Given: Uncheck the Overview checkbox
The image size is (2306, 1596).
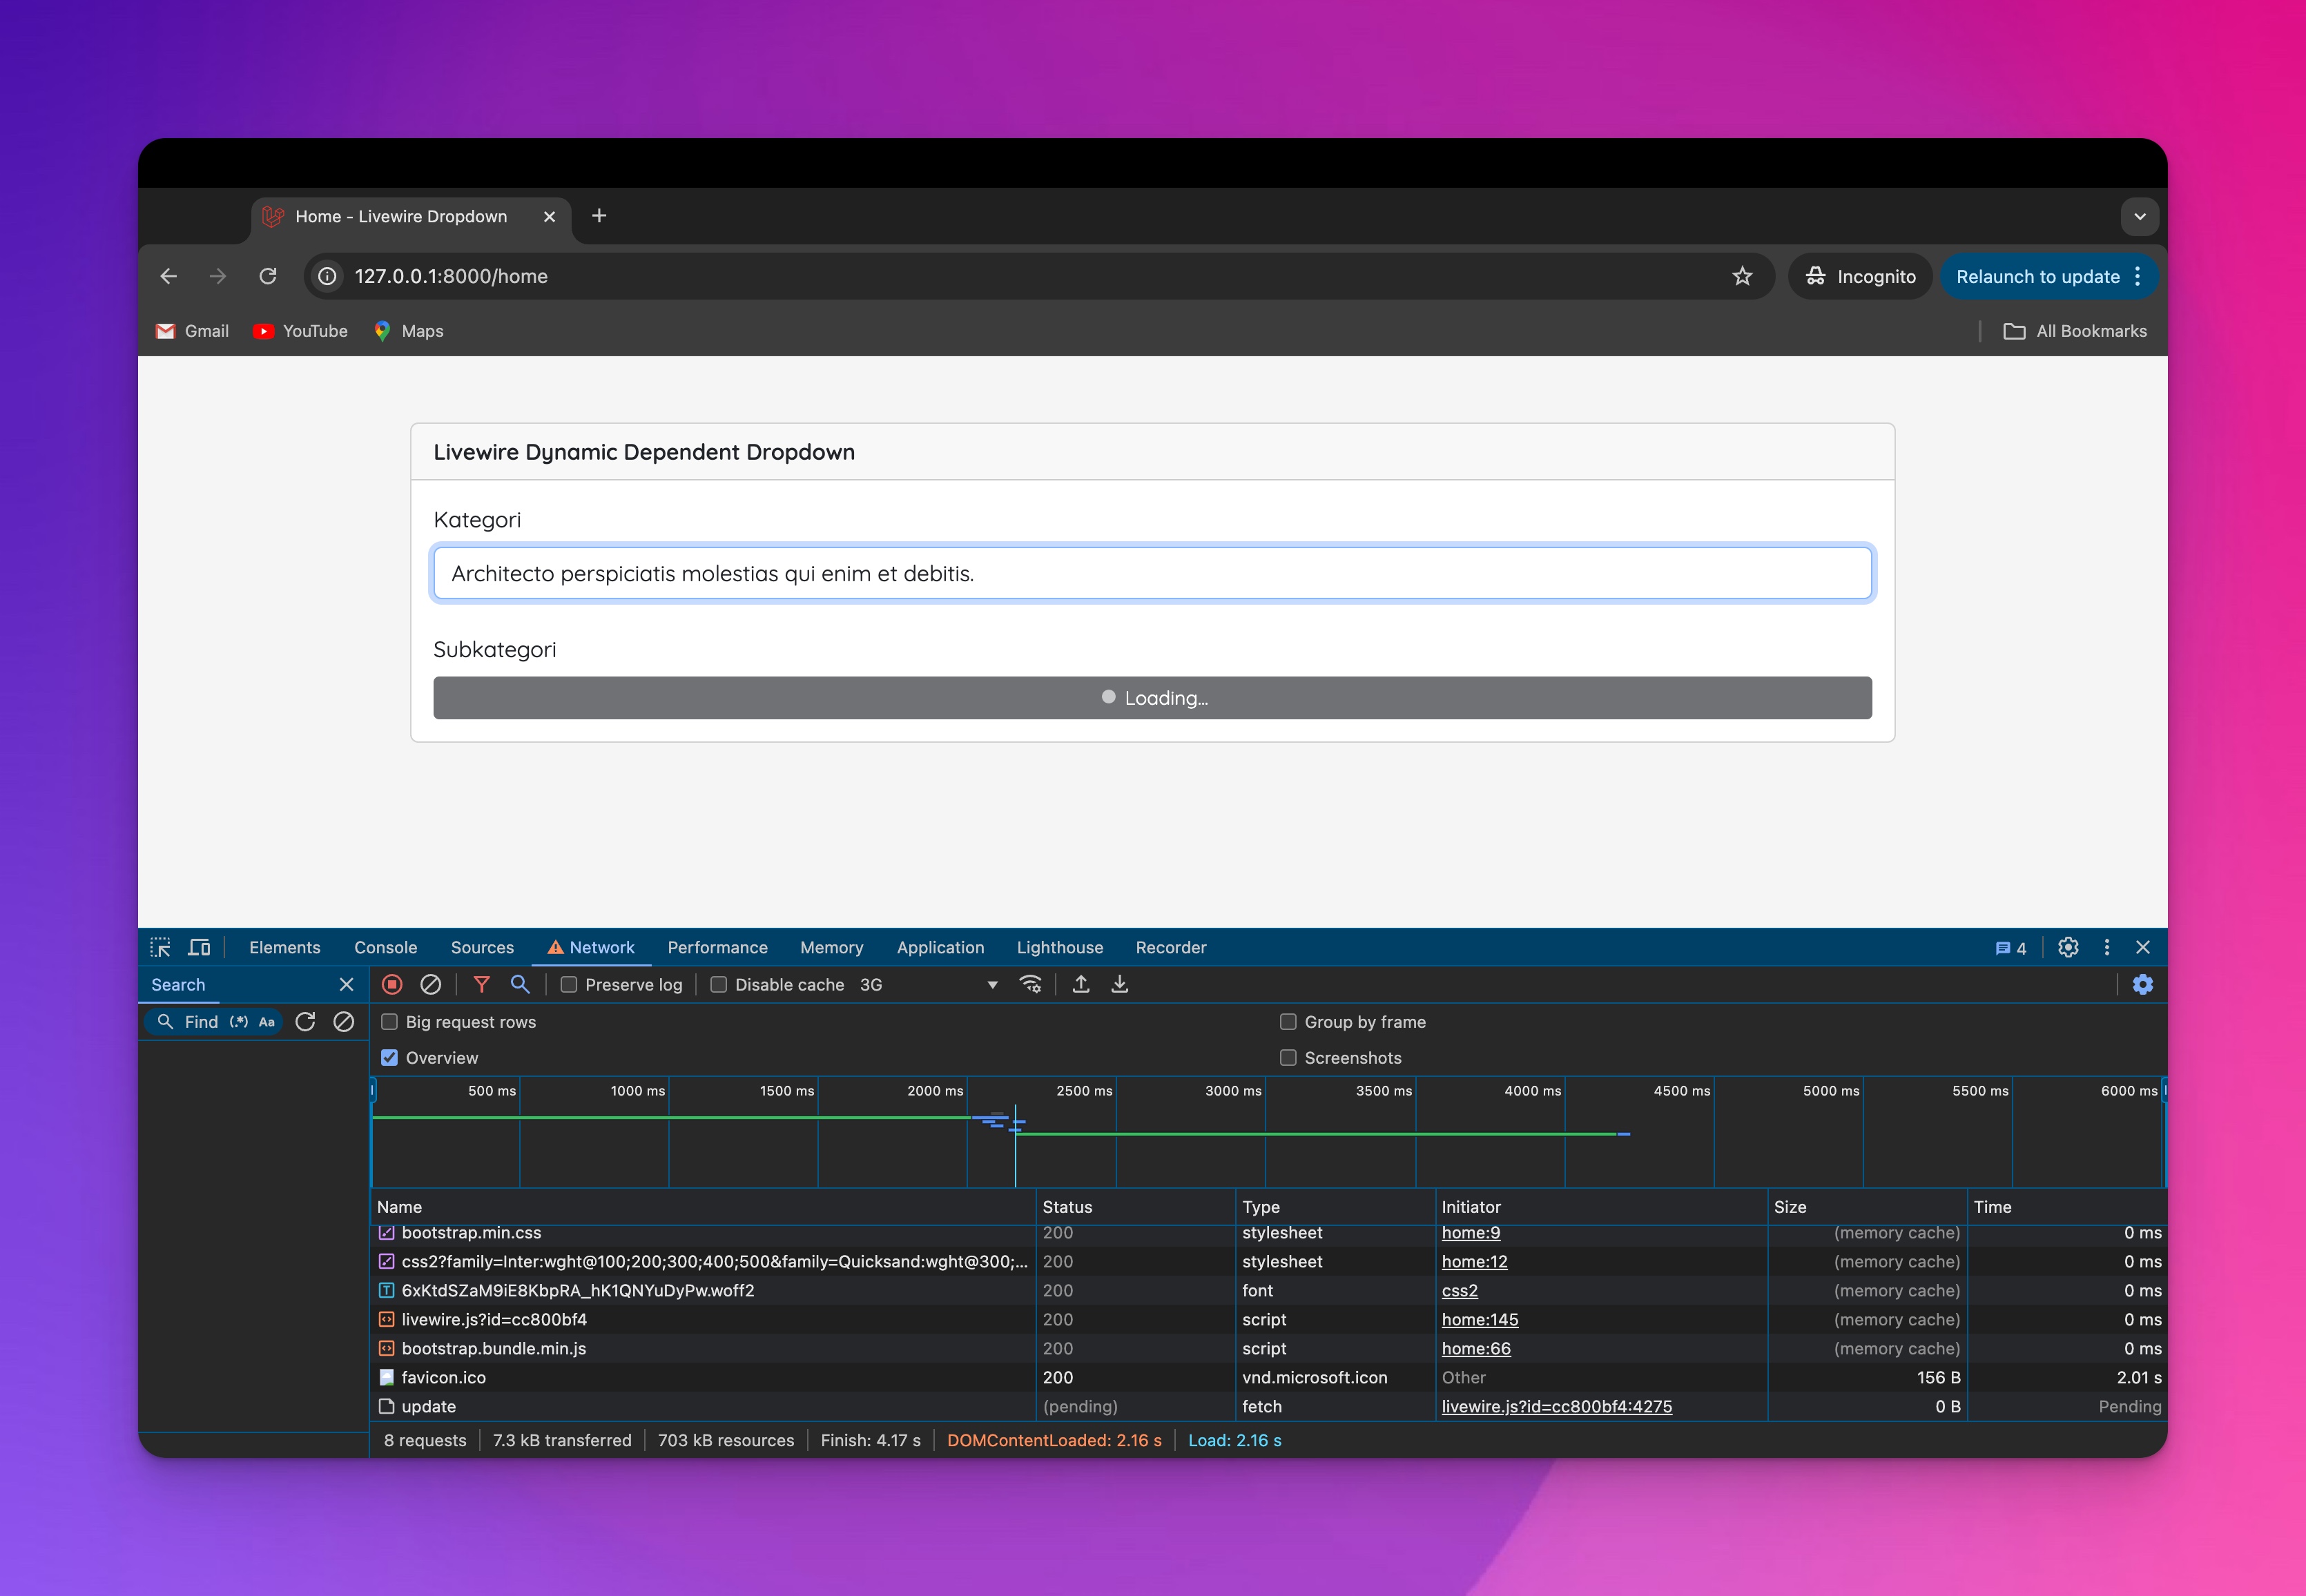Looking at the screenshot, I should click(390, 1057).
